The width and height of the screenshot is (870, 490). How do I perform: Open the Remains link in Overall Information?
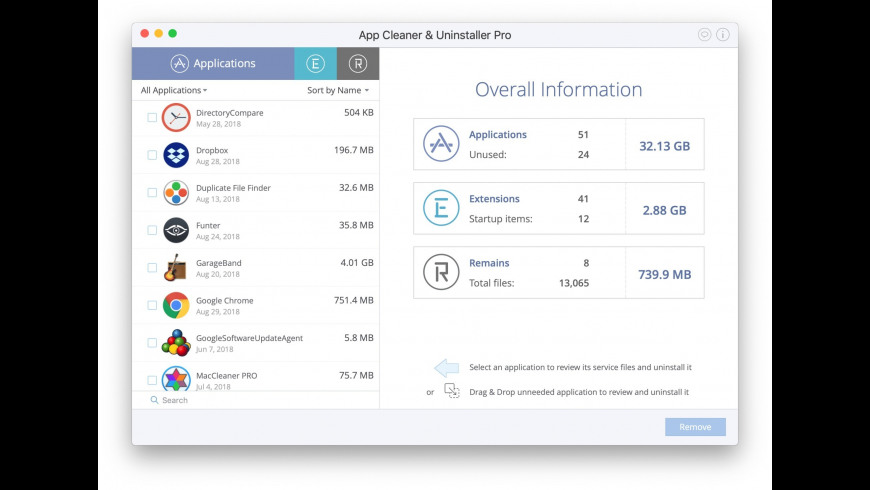[489, 263]
